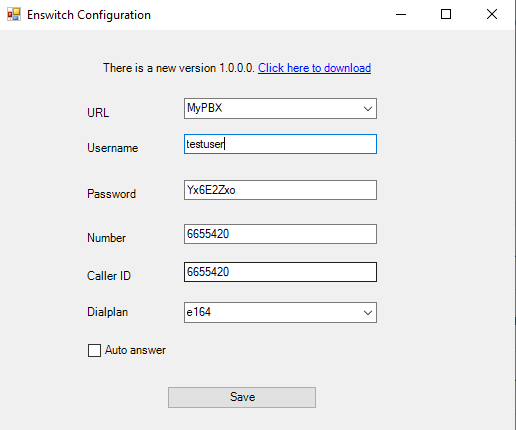Click the URL label

98,113
